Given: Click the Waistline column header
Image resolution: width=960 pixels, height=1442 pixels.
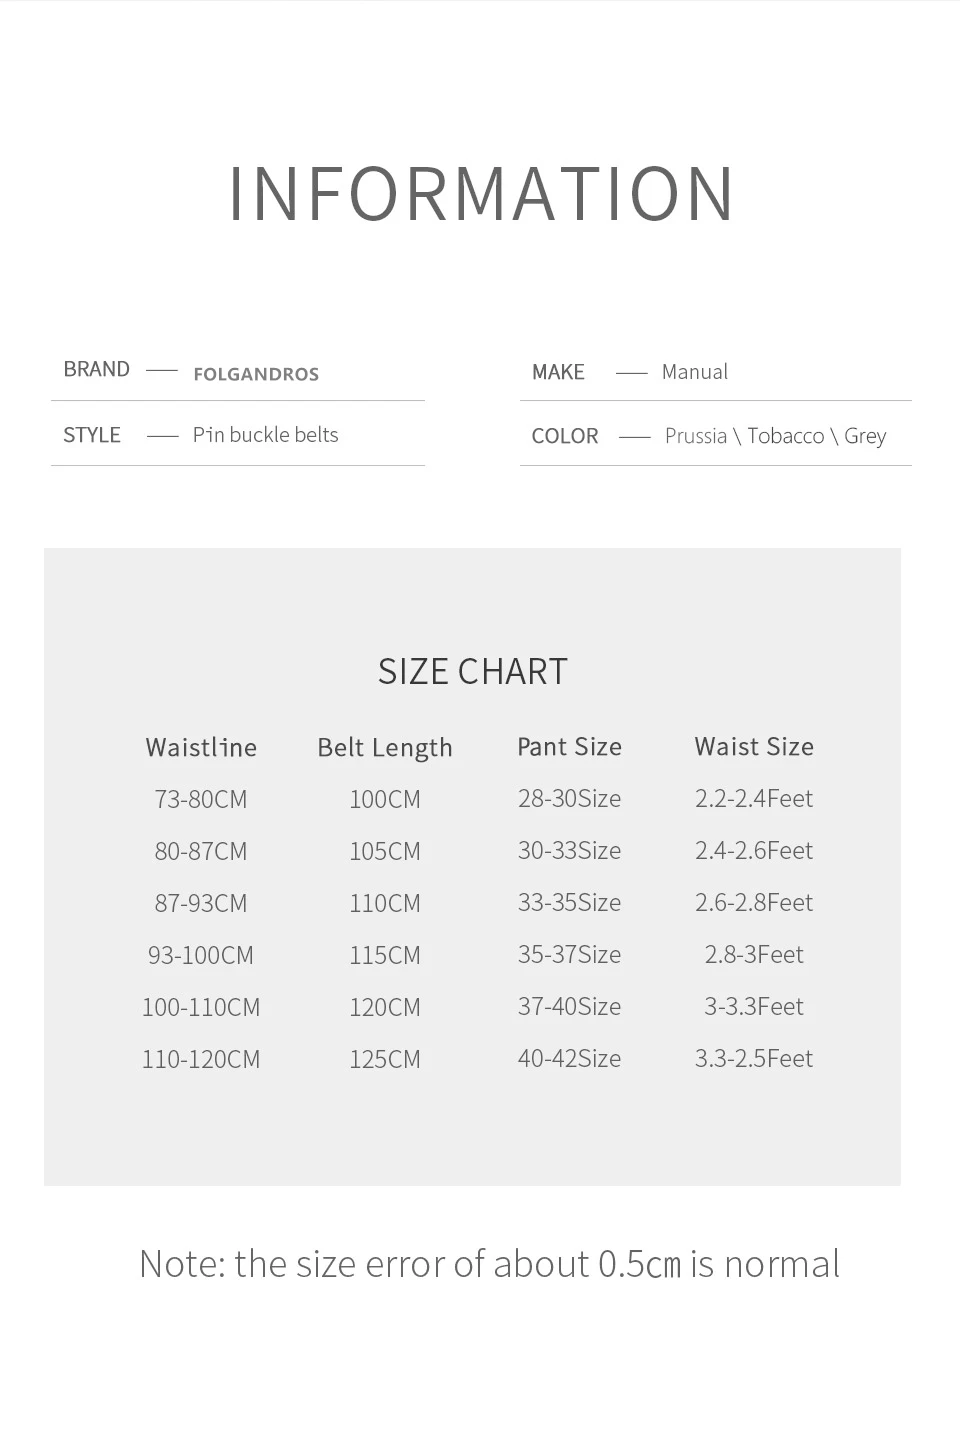Looking at the screenshot, I should [x=201, y=747].
